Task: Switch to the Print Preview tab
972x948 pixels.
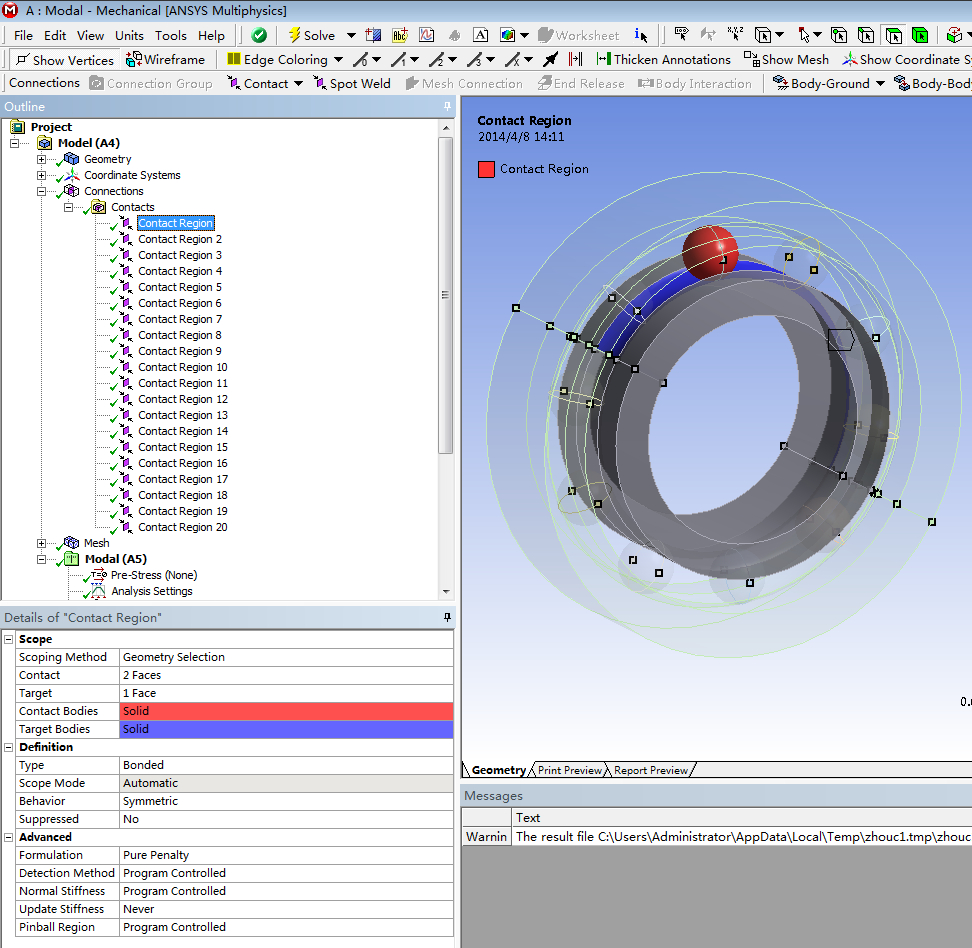Action: 570,770
